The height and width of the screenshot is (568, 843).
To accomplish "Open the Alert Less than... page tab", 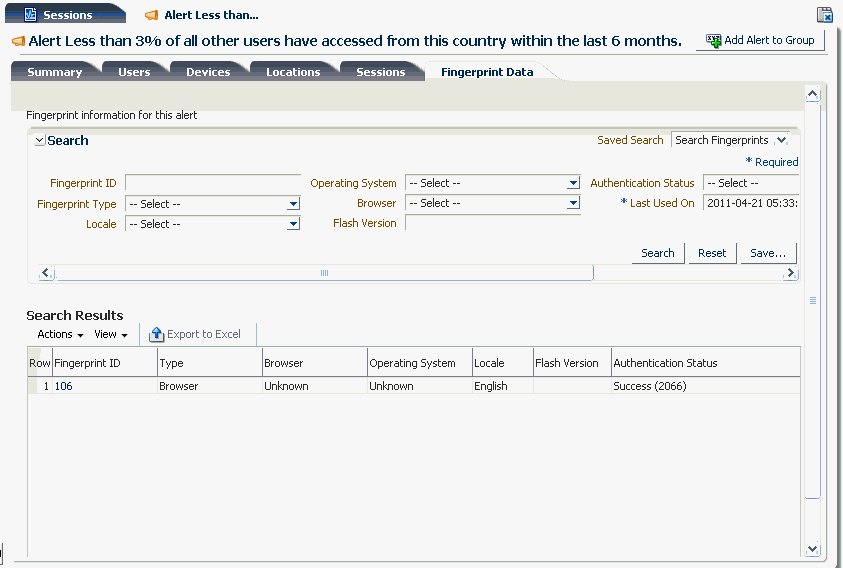I will coord(202,15).
